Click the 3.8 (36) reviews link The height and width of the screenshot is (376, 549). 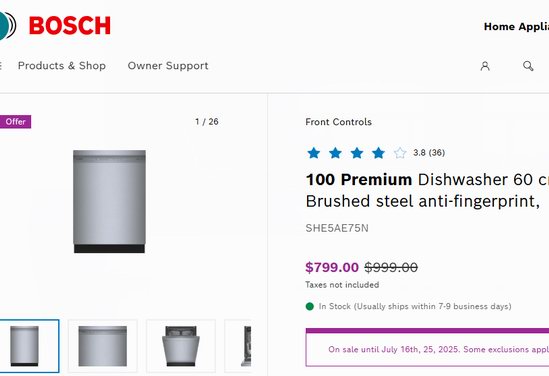429,153
